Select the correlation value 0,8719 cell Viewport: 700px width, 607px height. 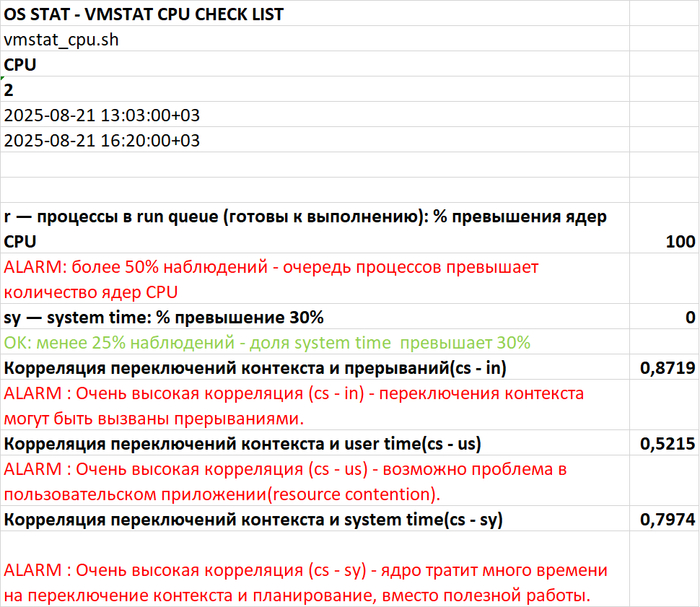[664, 369]
